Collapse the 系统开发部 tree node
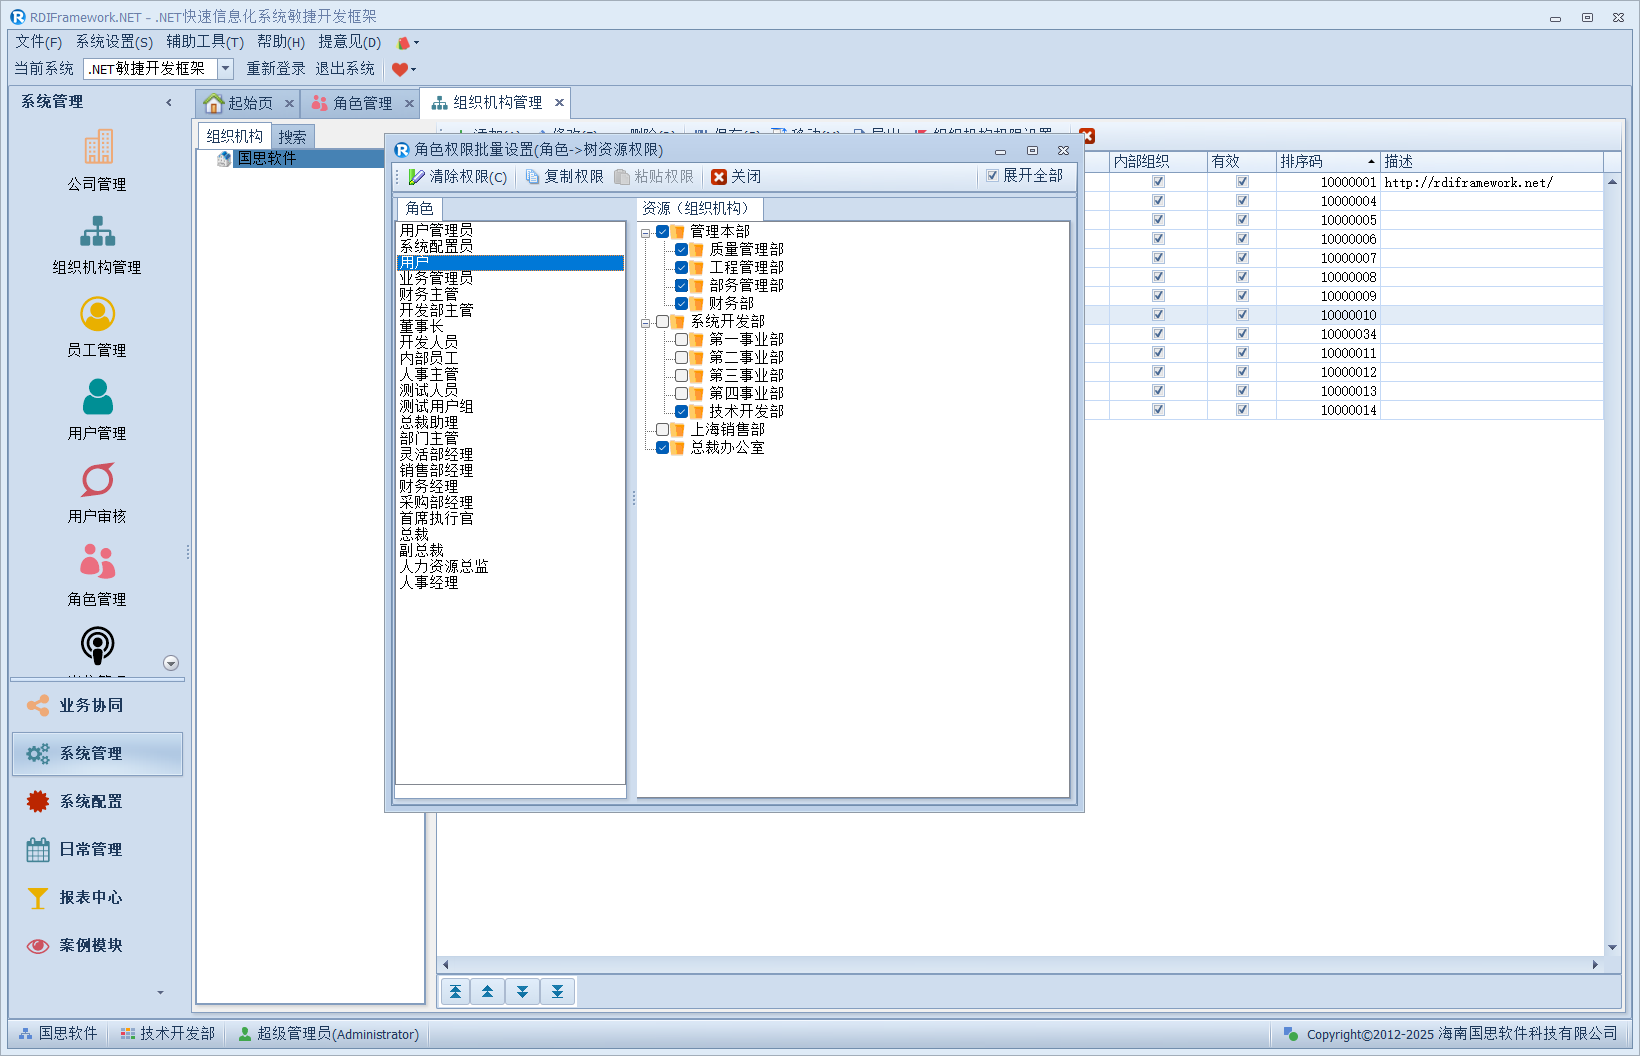Viewport: 1640px width, 1056px height. tap(645, 323)
